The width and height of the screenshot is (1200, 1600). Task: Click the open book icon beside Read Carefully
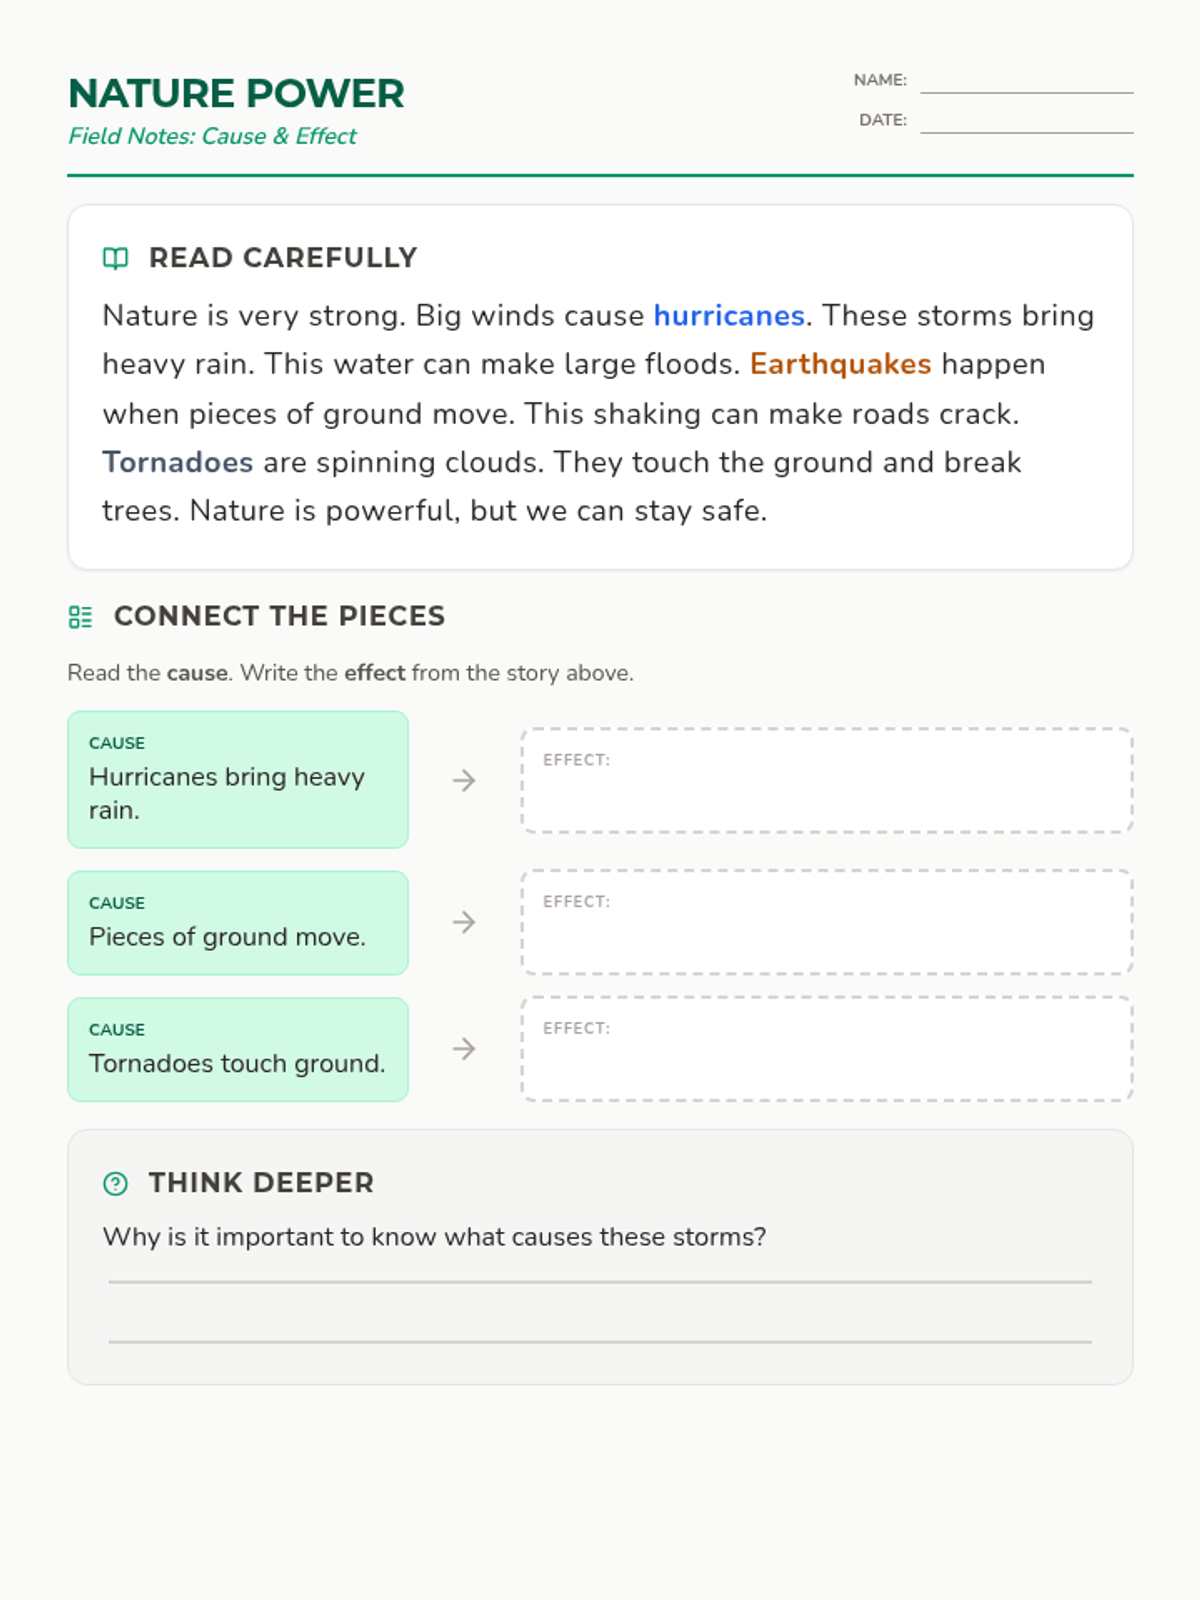pyautogui.click(x=116, y=258)
